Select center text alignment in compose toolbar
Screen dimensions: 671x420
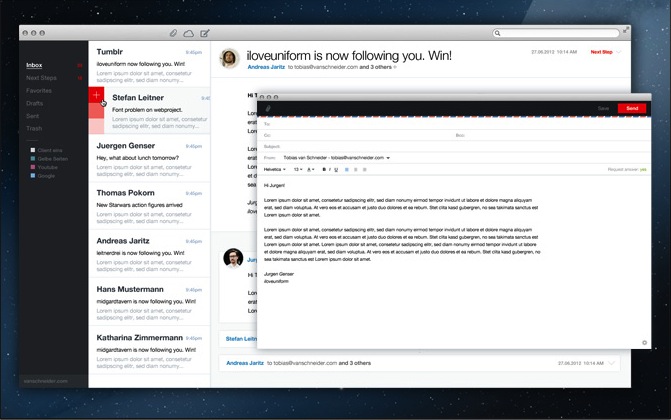click(x=356, y=170)
